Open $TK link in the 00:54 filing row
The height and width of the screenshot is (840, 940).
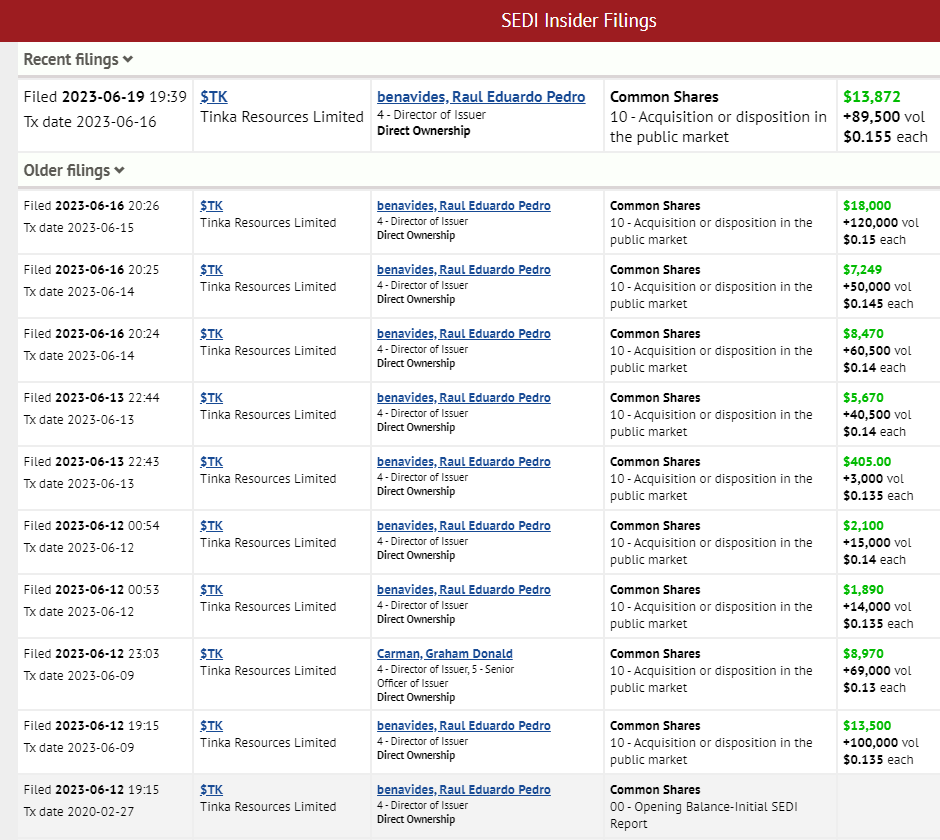[x=212, y=526]
